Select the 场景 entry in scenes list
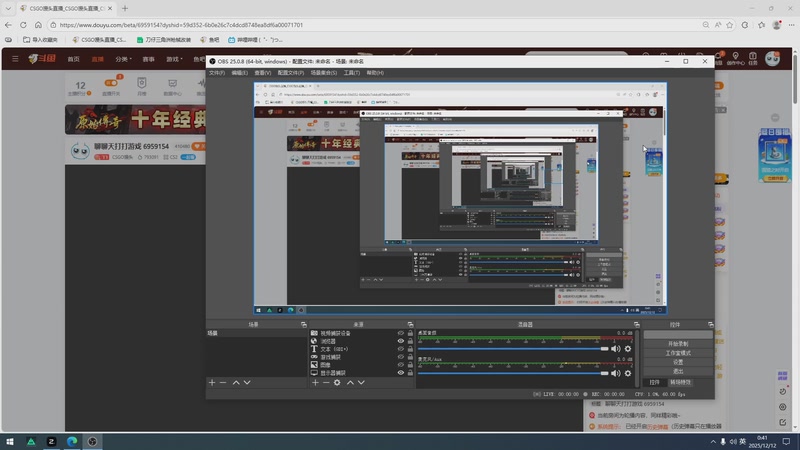 click(x=257, y=333)
